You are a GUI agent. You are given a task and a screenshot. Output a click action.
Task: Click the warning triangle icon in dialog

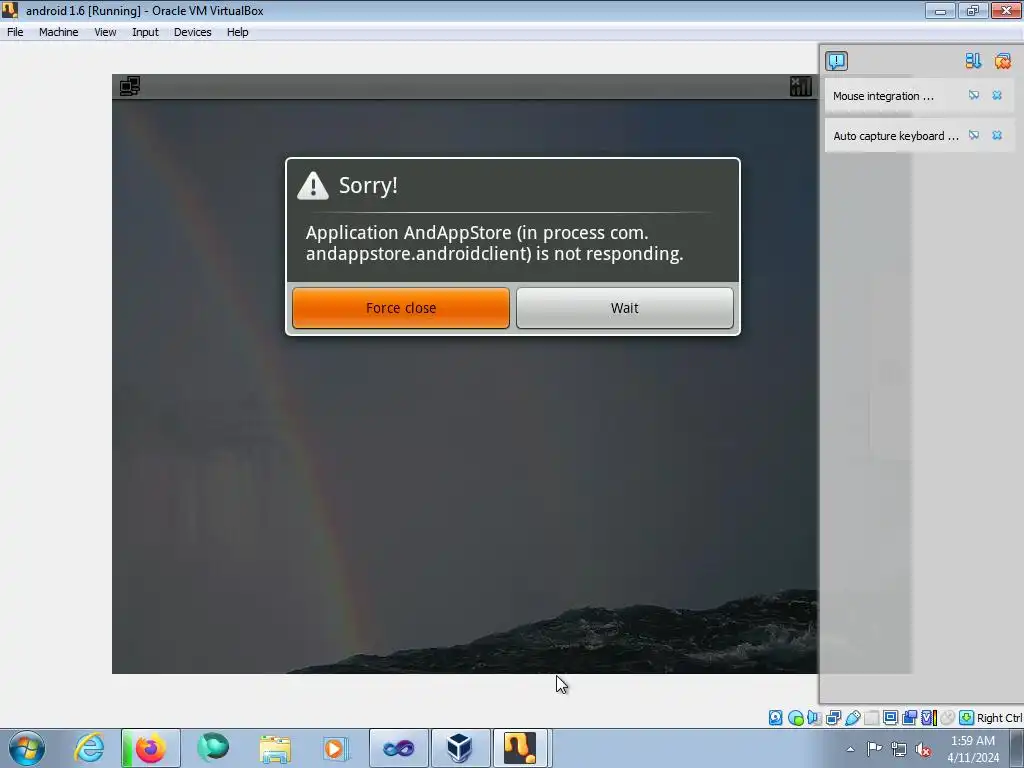tap(313, 185)
